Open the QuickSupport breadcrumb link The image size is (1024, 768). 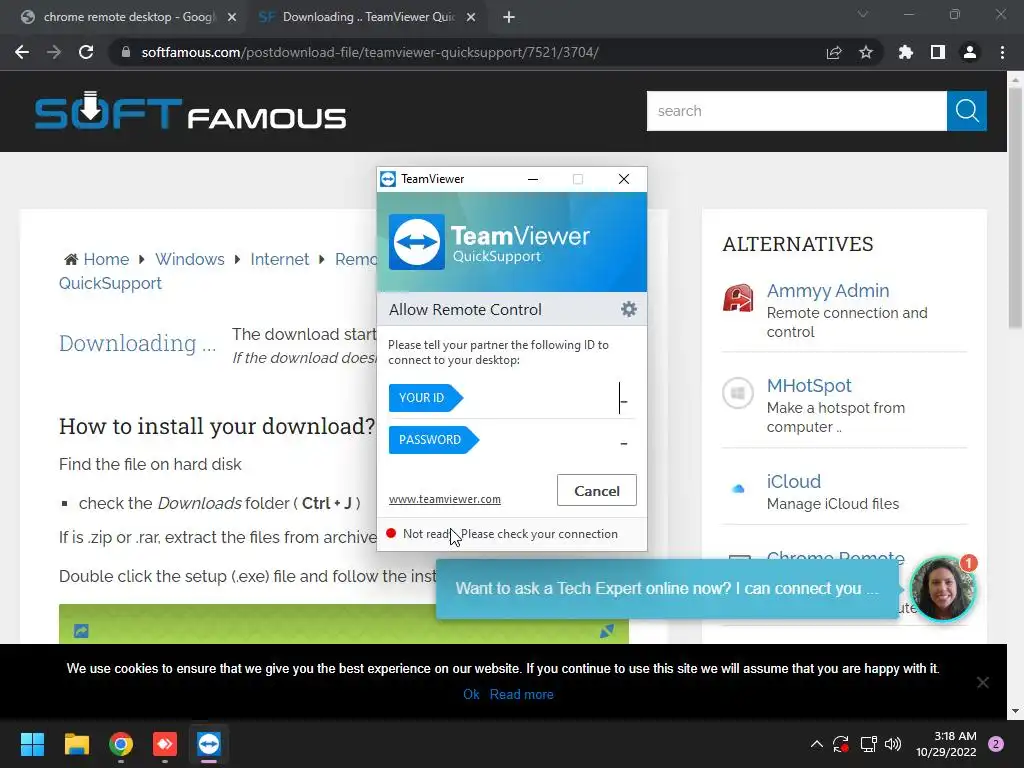click(110, 283)
